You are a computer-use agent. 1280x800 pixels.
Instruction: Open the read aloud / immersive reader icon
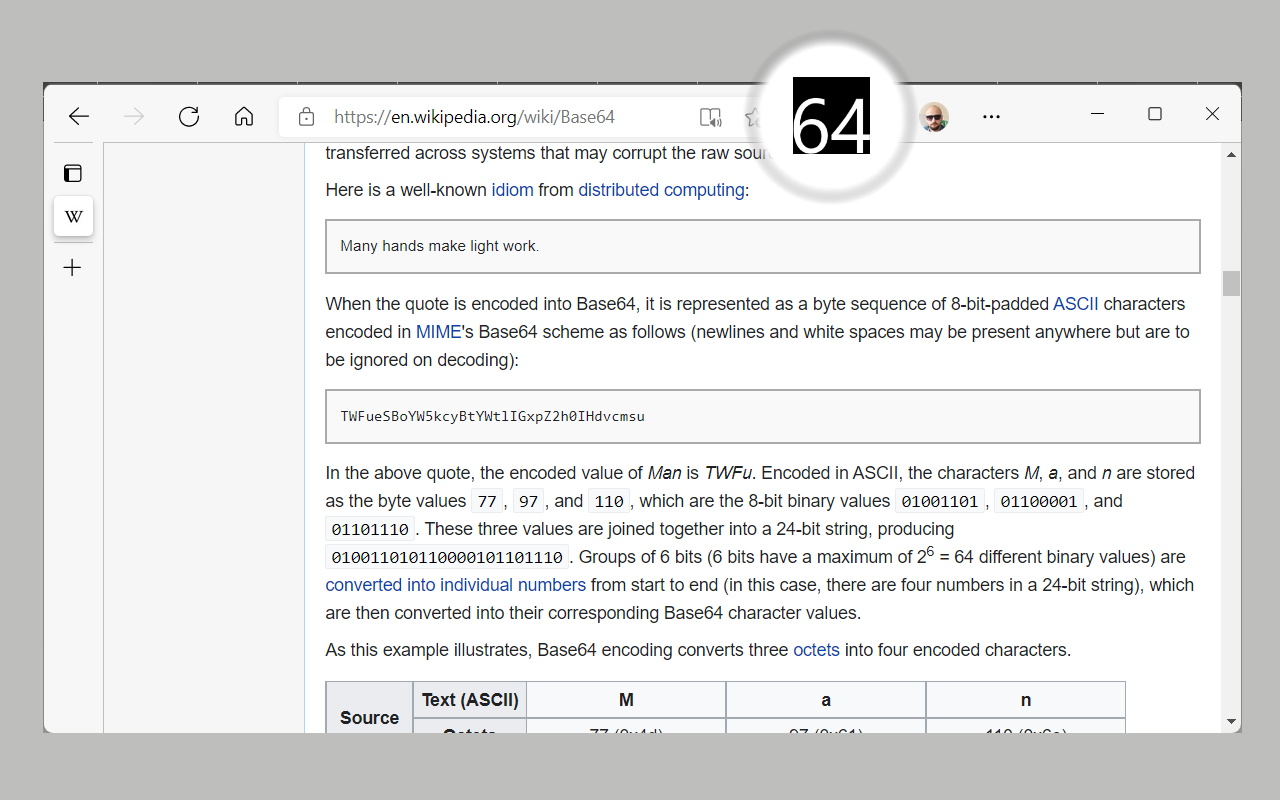tap(710, 117)
